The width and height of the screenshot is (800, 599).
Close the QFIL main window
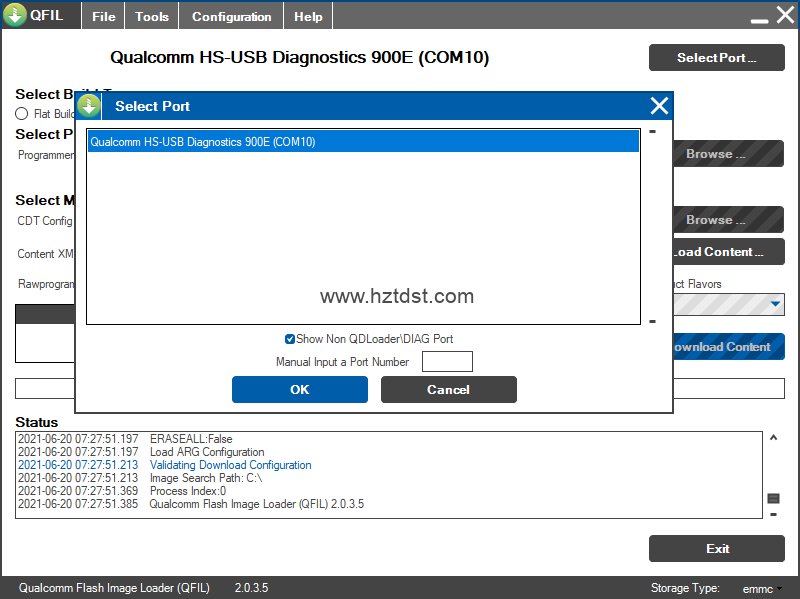(x=785, y=15)
